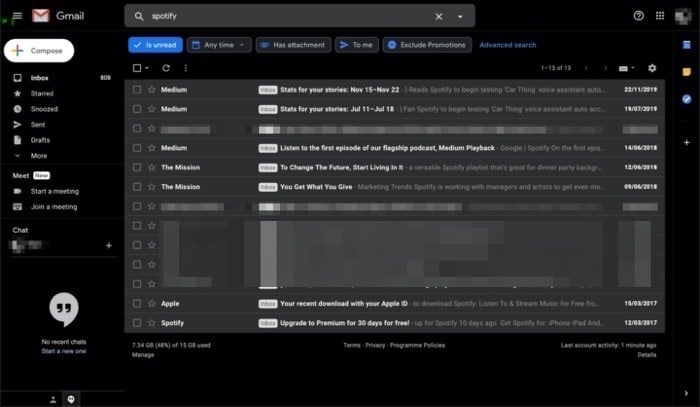Show search options dropdown arrow
Image resolution: width=700 pixels, height=407 pixels.
pyautogui.click(x=460, y=17)
